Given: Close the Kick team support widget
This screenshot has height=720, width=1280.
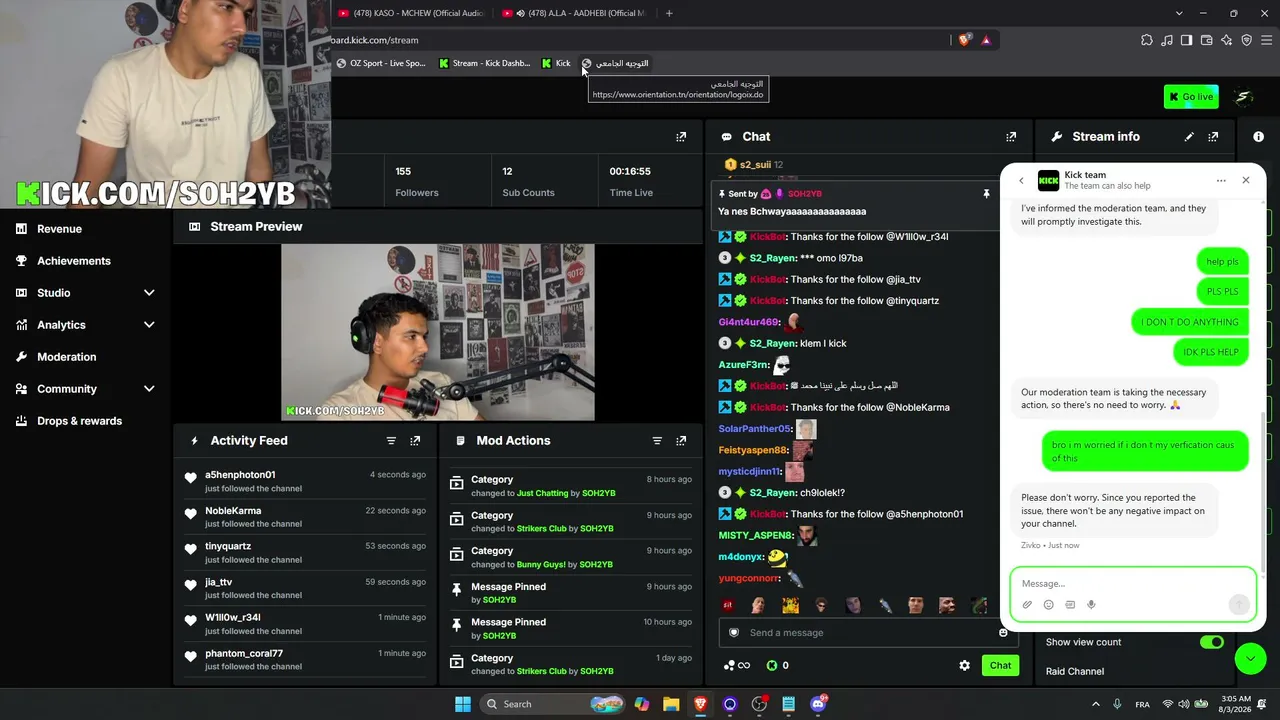Looking at the screenshot, I should coord(1246,181).
